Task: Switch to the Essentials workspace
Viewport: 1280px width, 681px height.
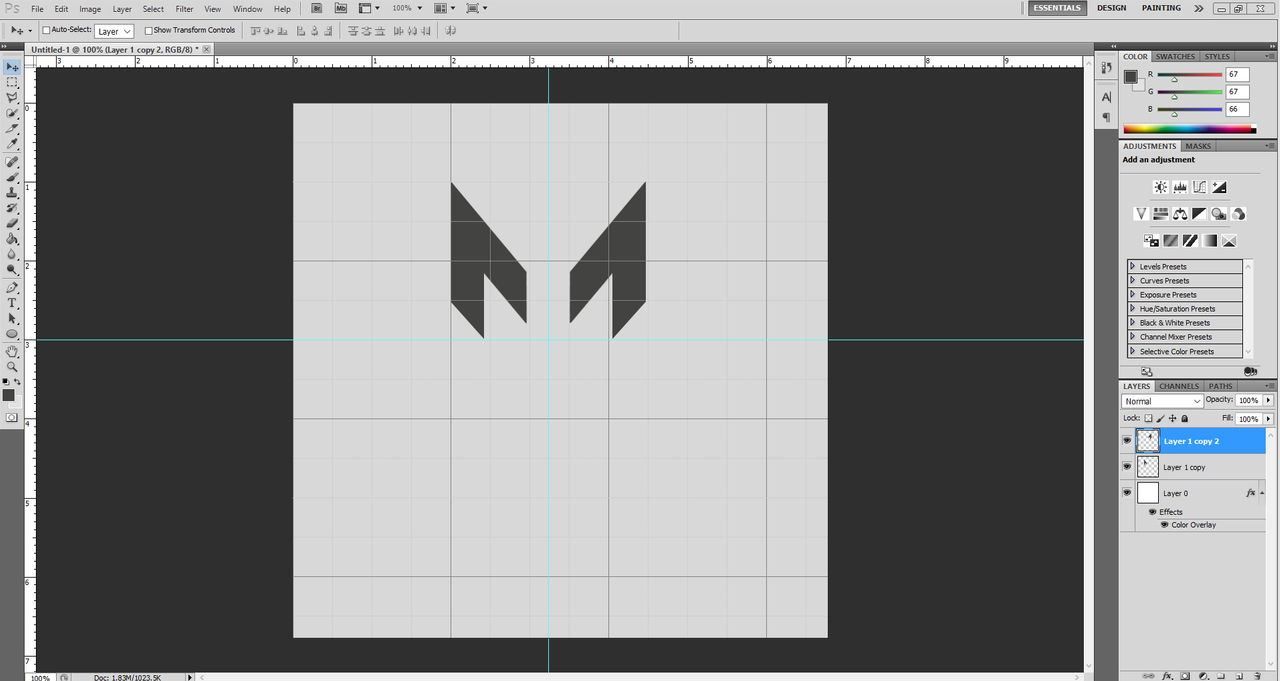Action: pos(1057,8)
